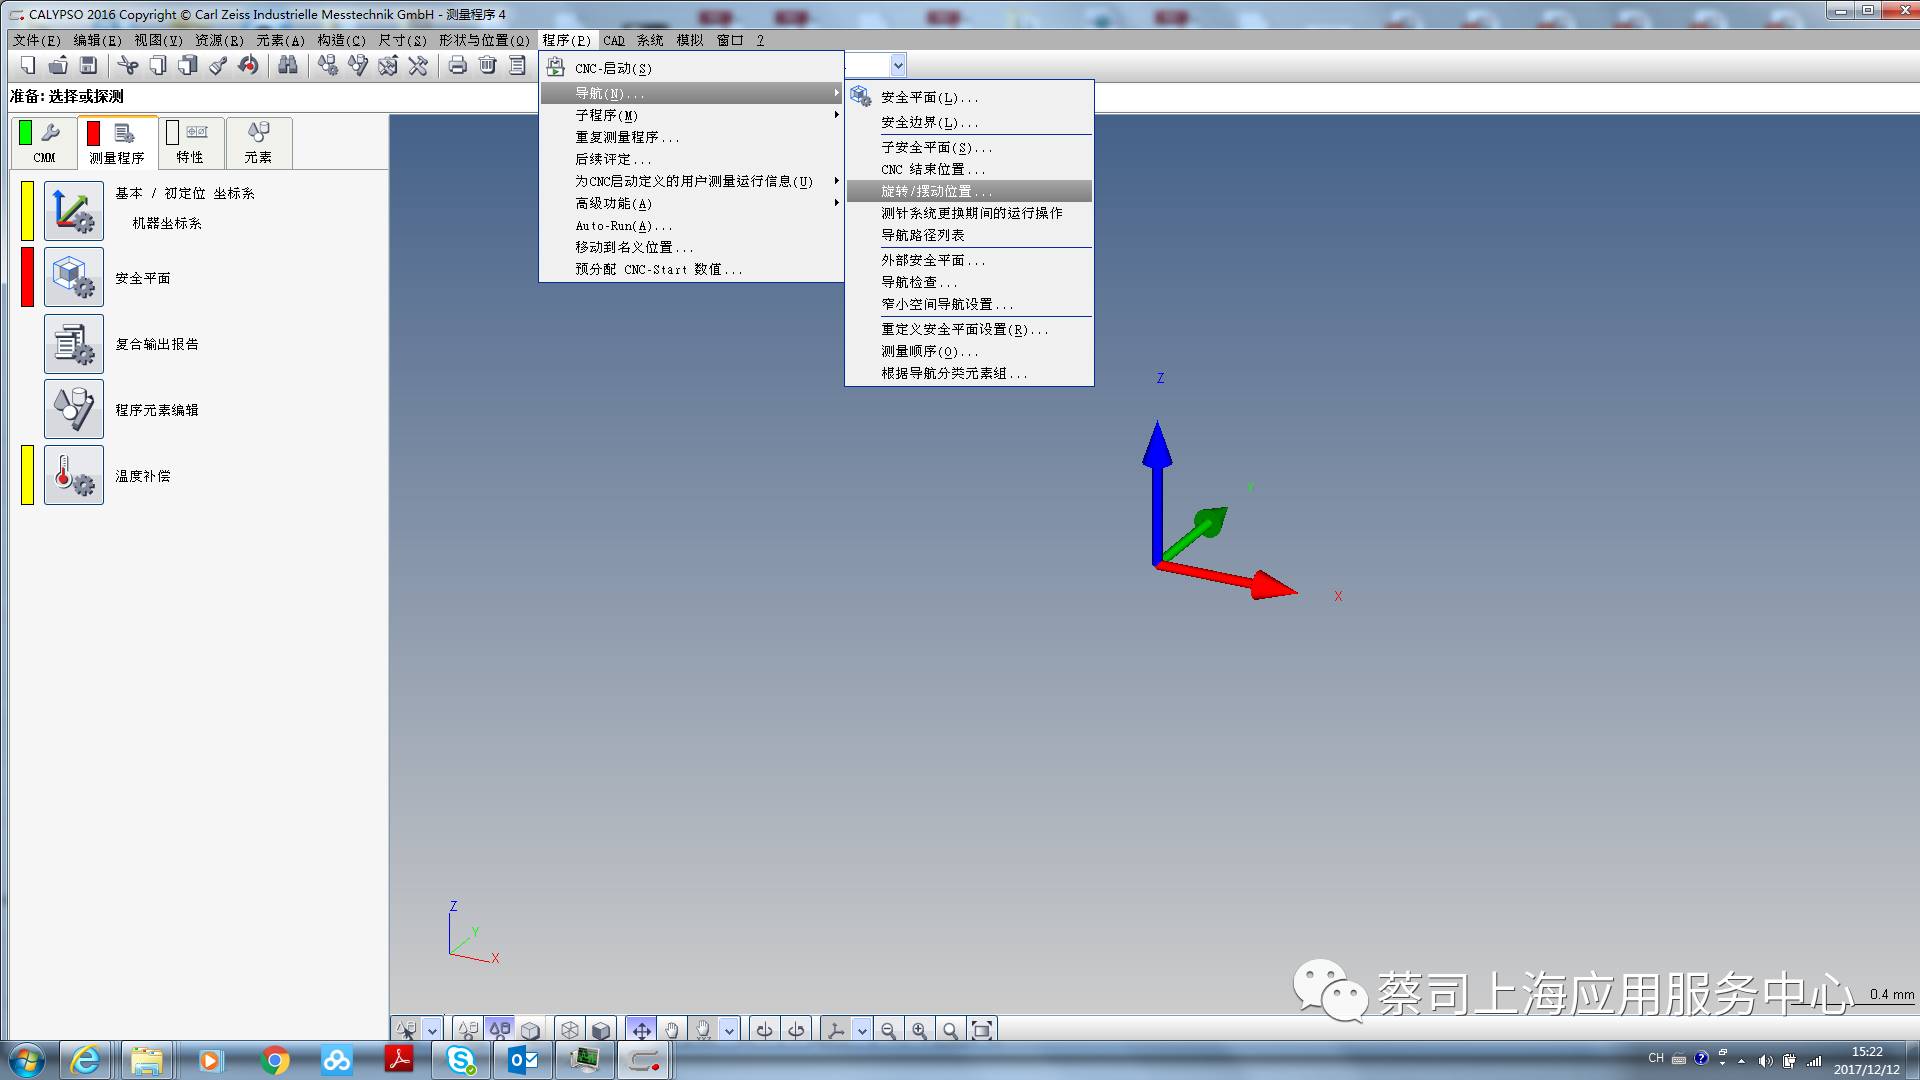Image resolution: width=1920 pixels, height=1080 pixels.
Task: Open a file with the folder icon
Action: click(58, 66)
